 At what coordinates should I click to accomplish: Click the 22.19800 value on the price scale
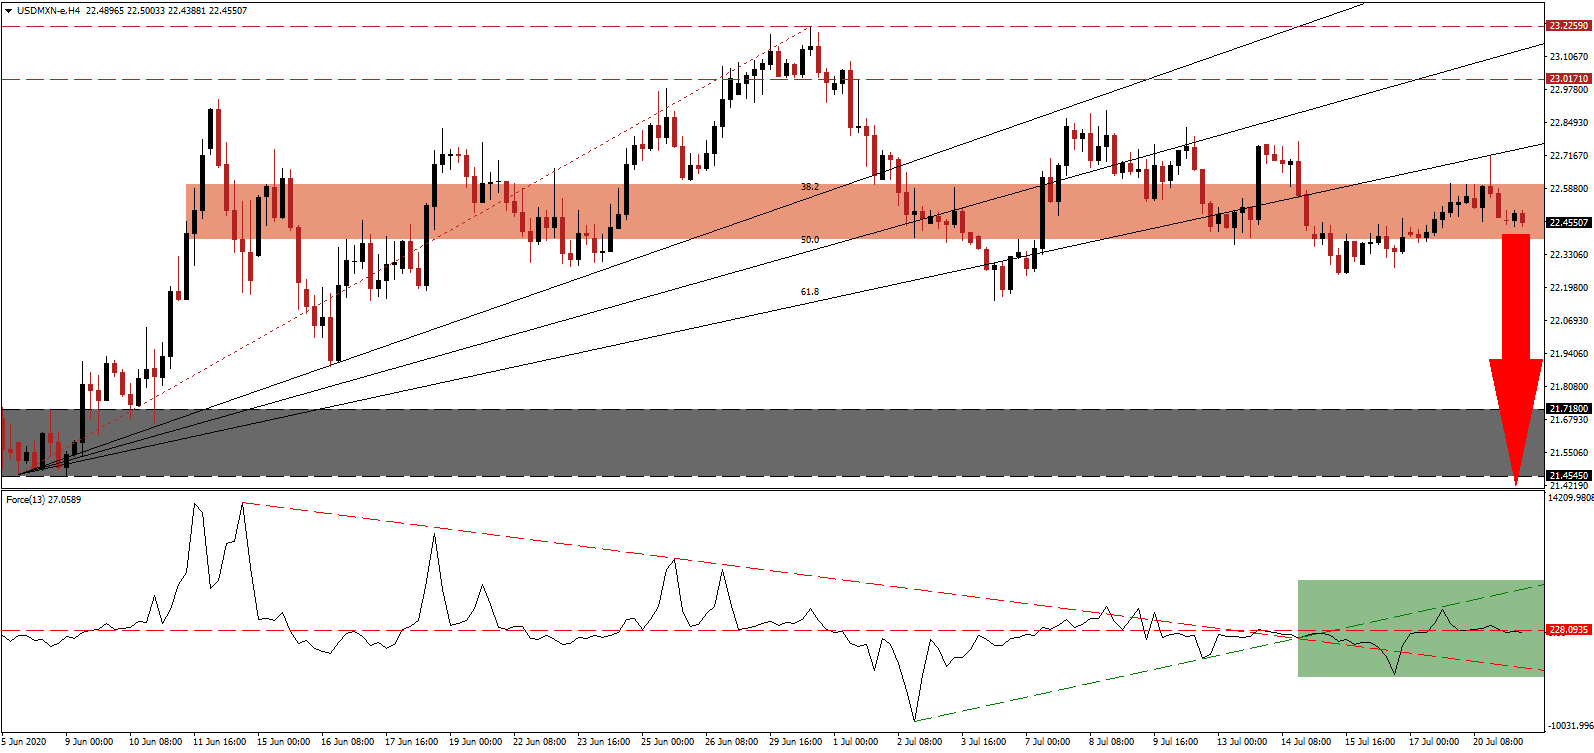1568,288
